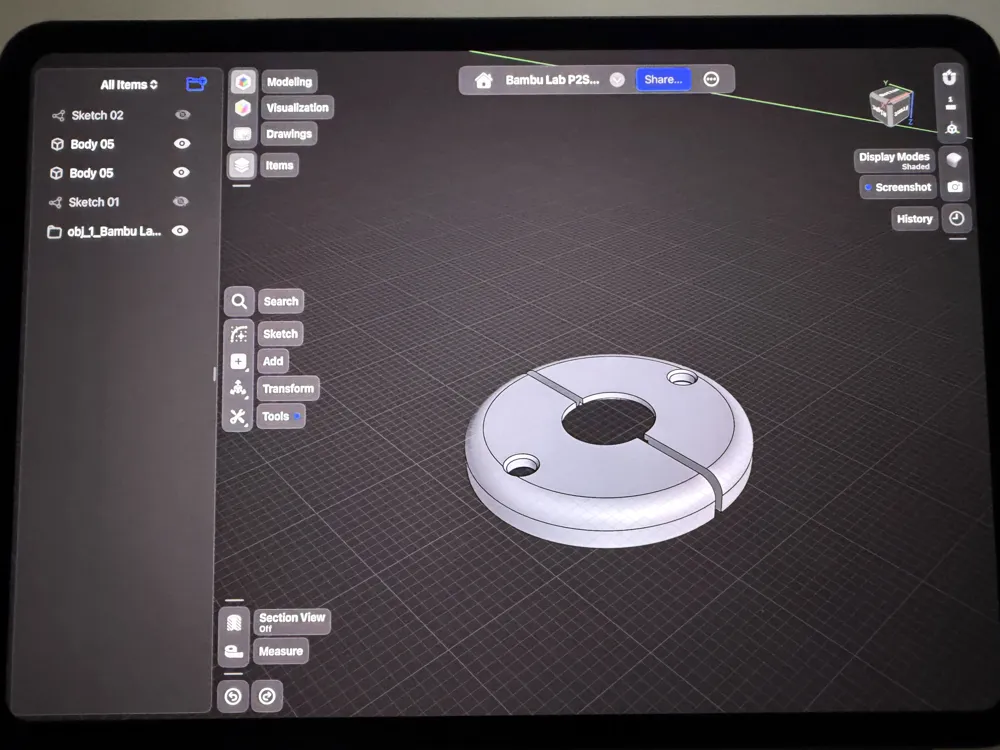The image size is (1000, 750).
Task: Open the History clock icon
Action: (x=956, y=219)
